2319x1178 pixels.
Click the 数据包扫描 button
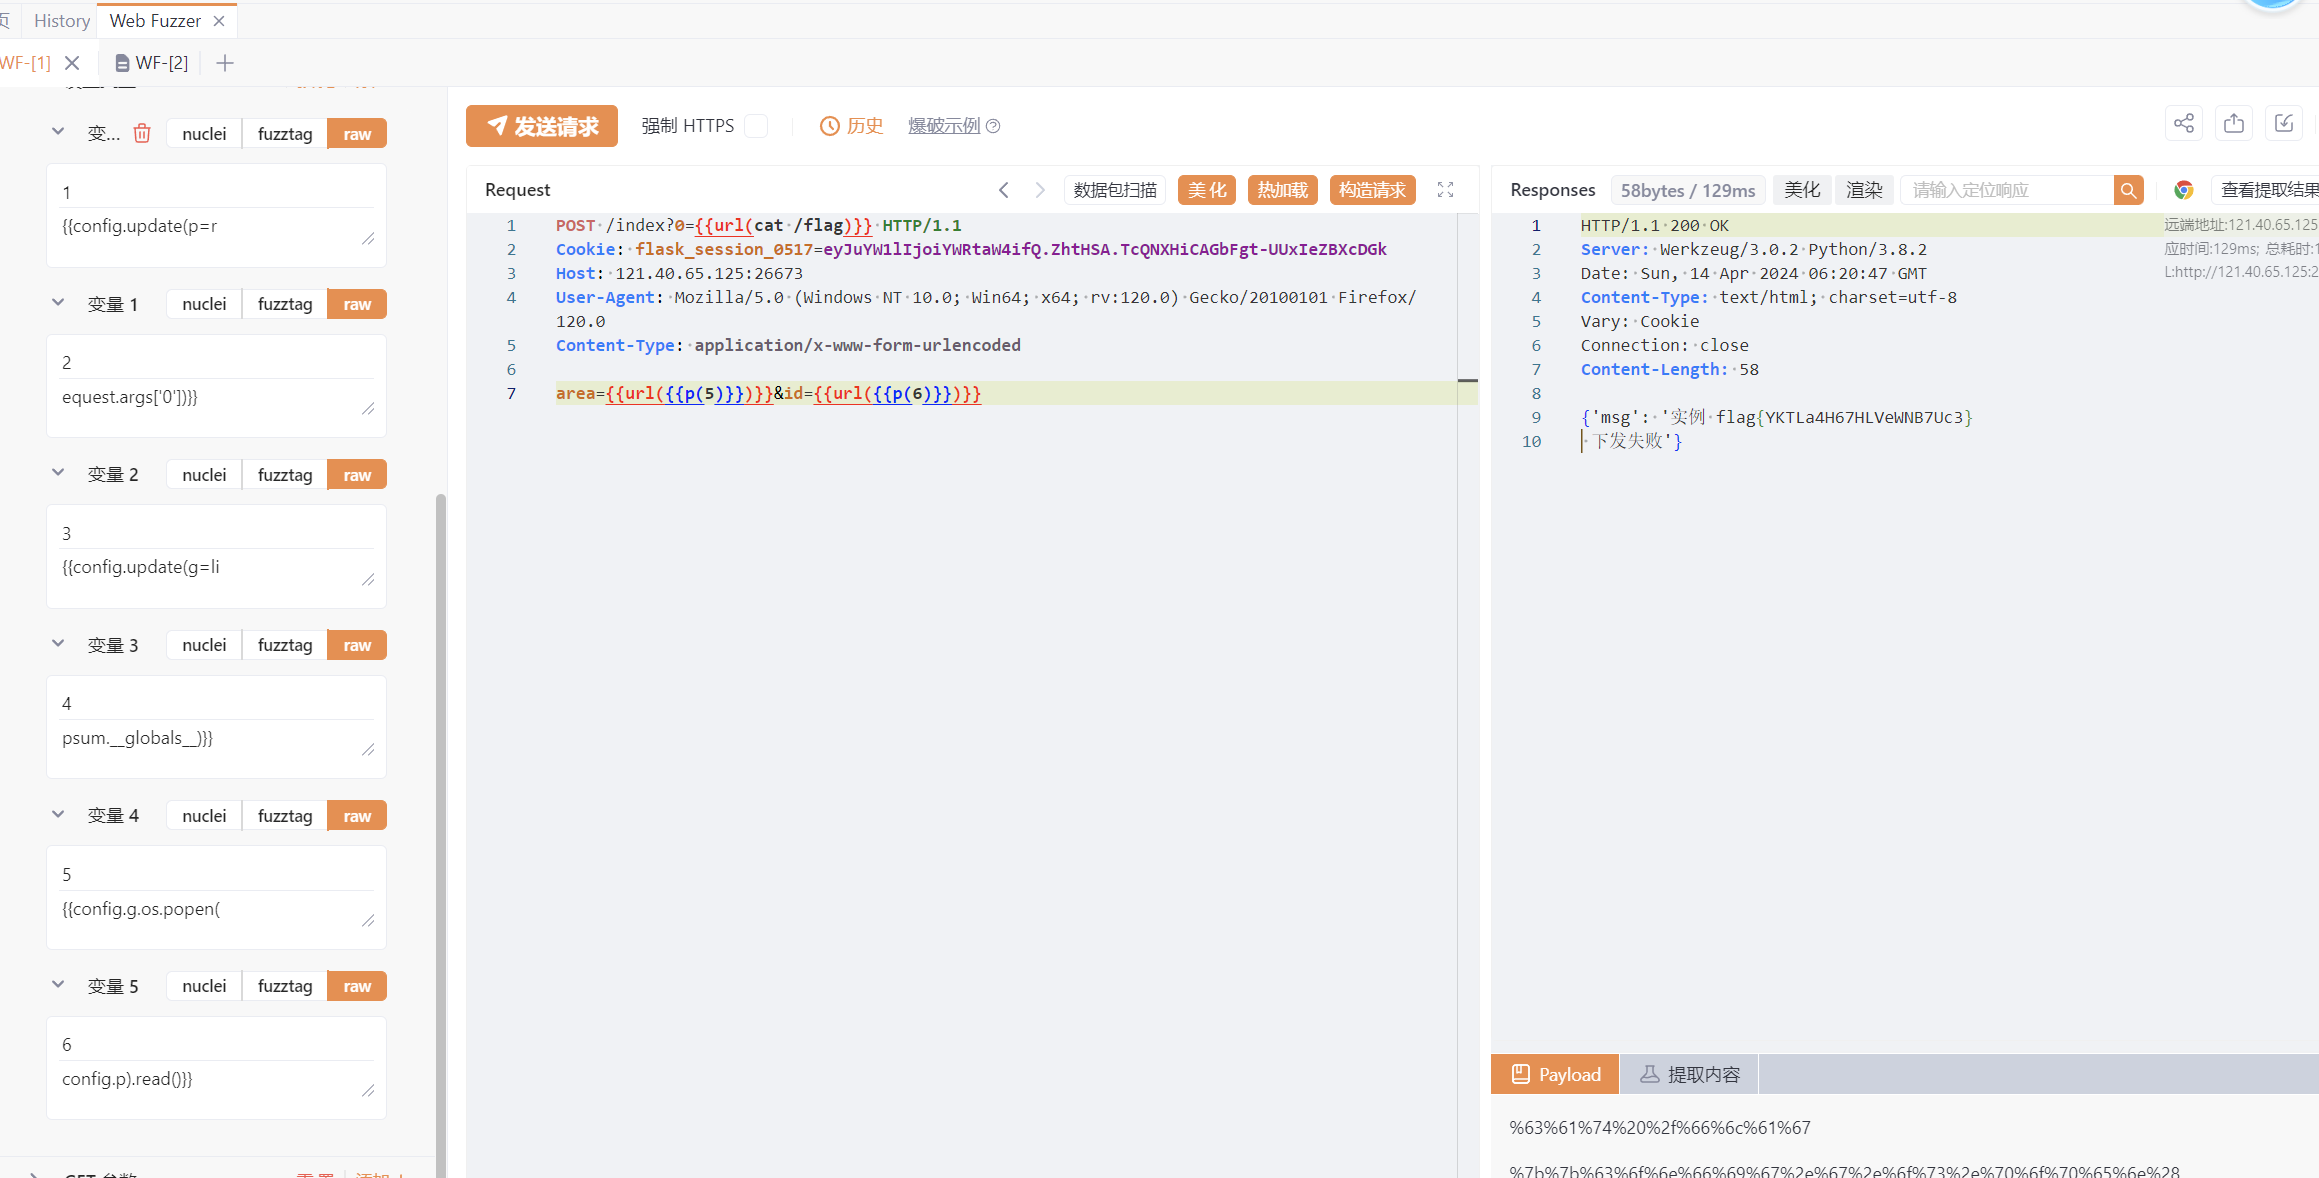1115,190
